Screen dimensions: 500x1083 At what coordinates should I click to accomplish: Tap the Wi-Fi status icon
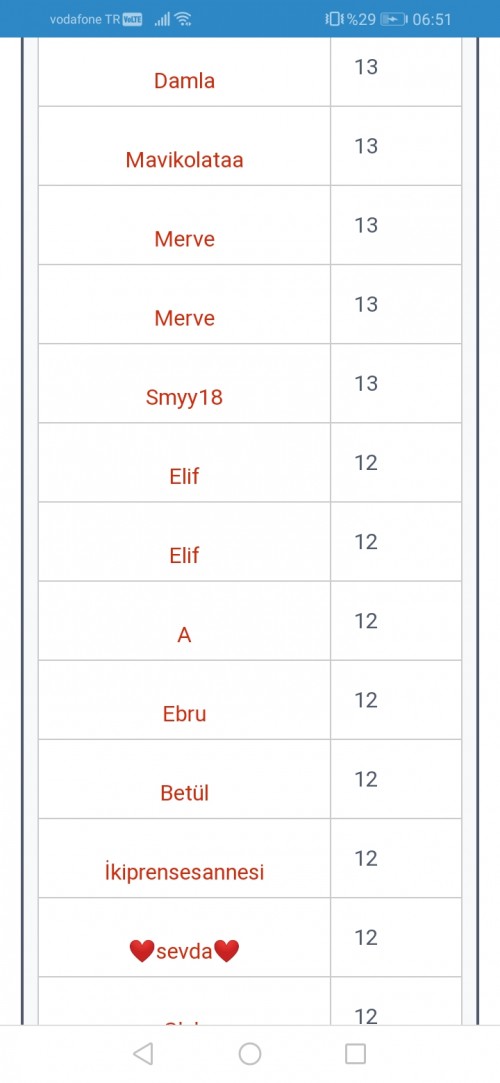click(x=182, y=19)
